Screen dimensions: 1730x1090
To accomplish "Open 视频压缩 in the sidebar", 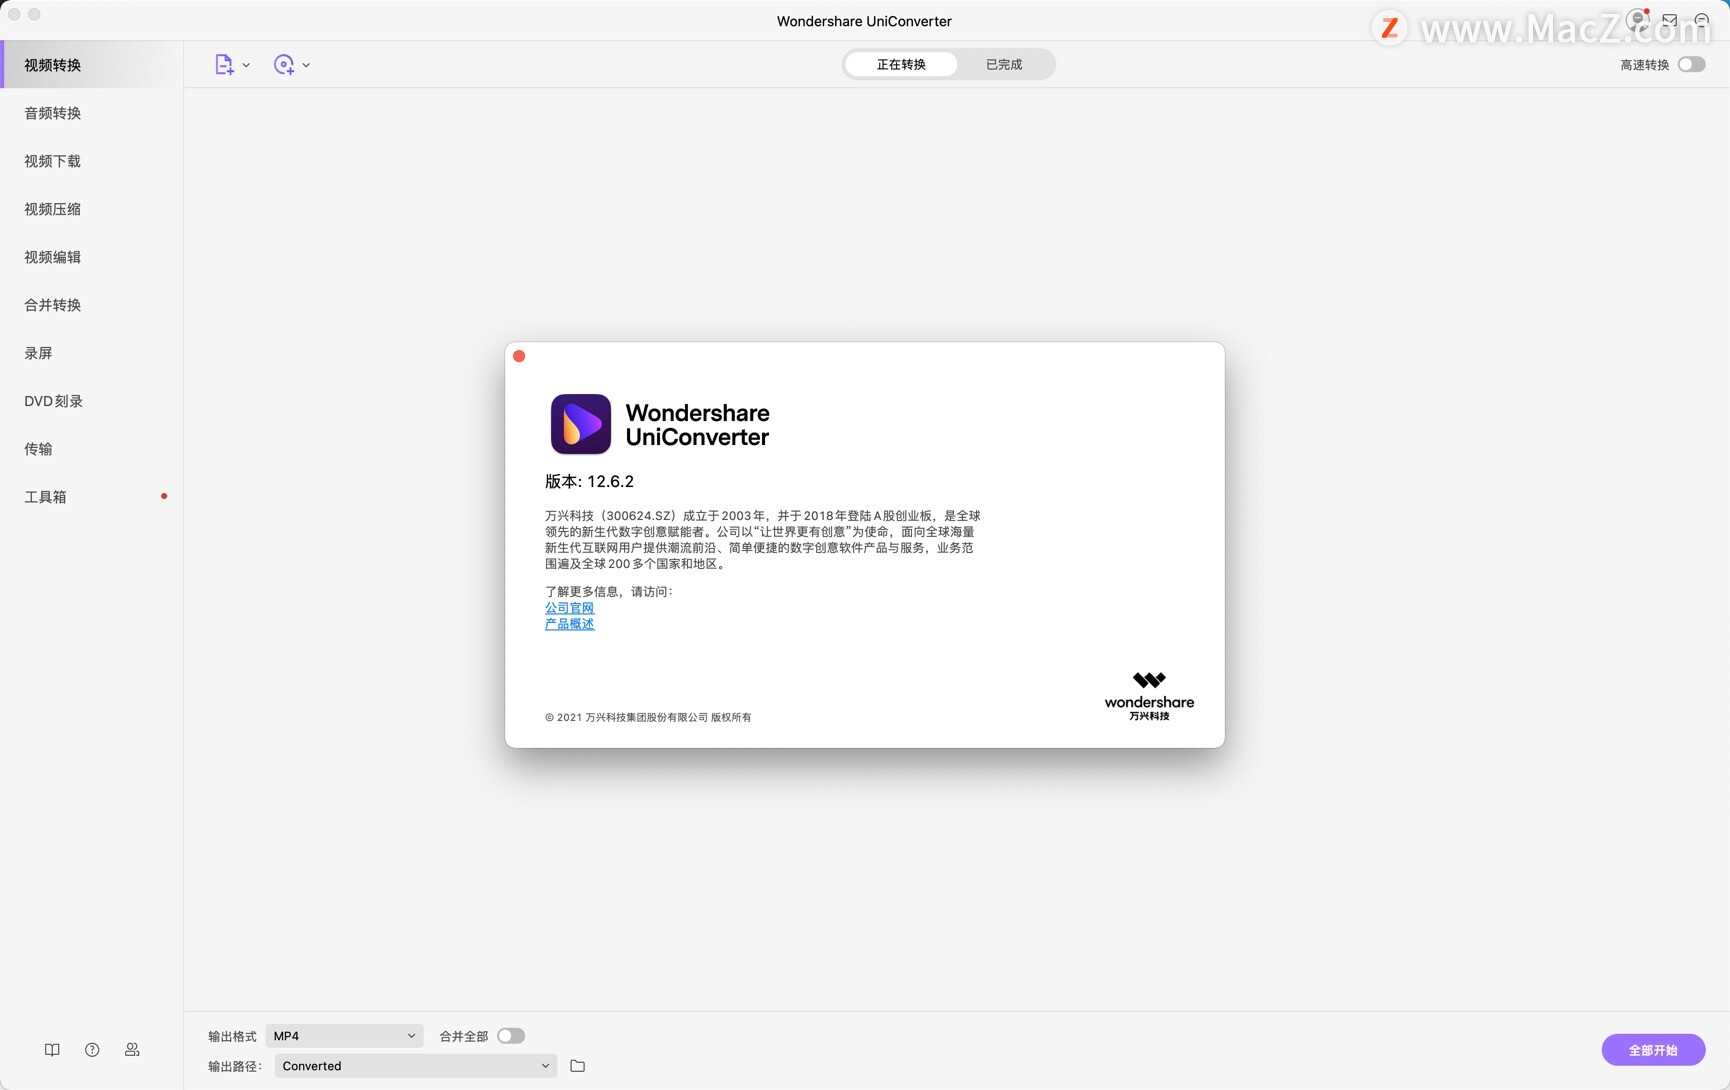I will pos(92,209).
